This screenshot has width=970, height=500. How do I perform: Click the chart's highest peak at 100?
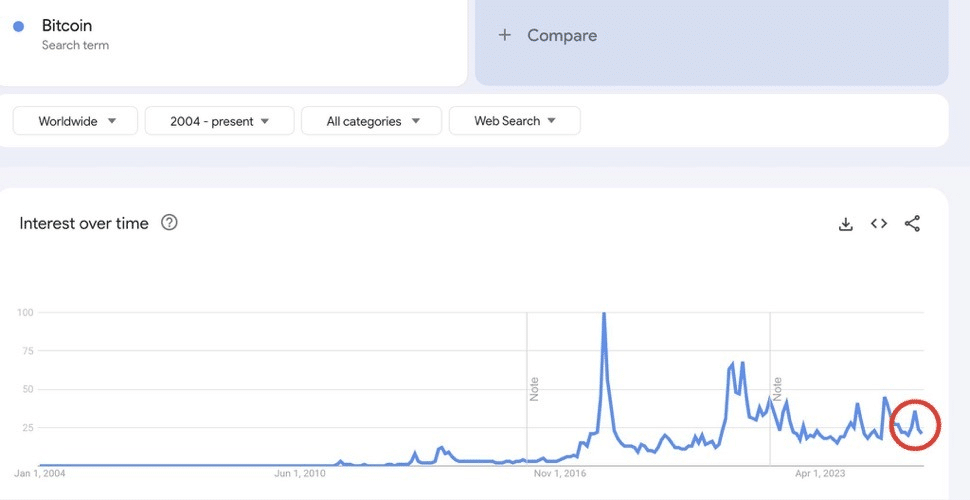pyautogui.click(x=604, y=314)
